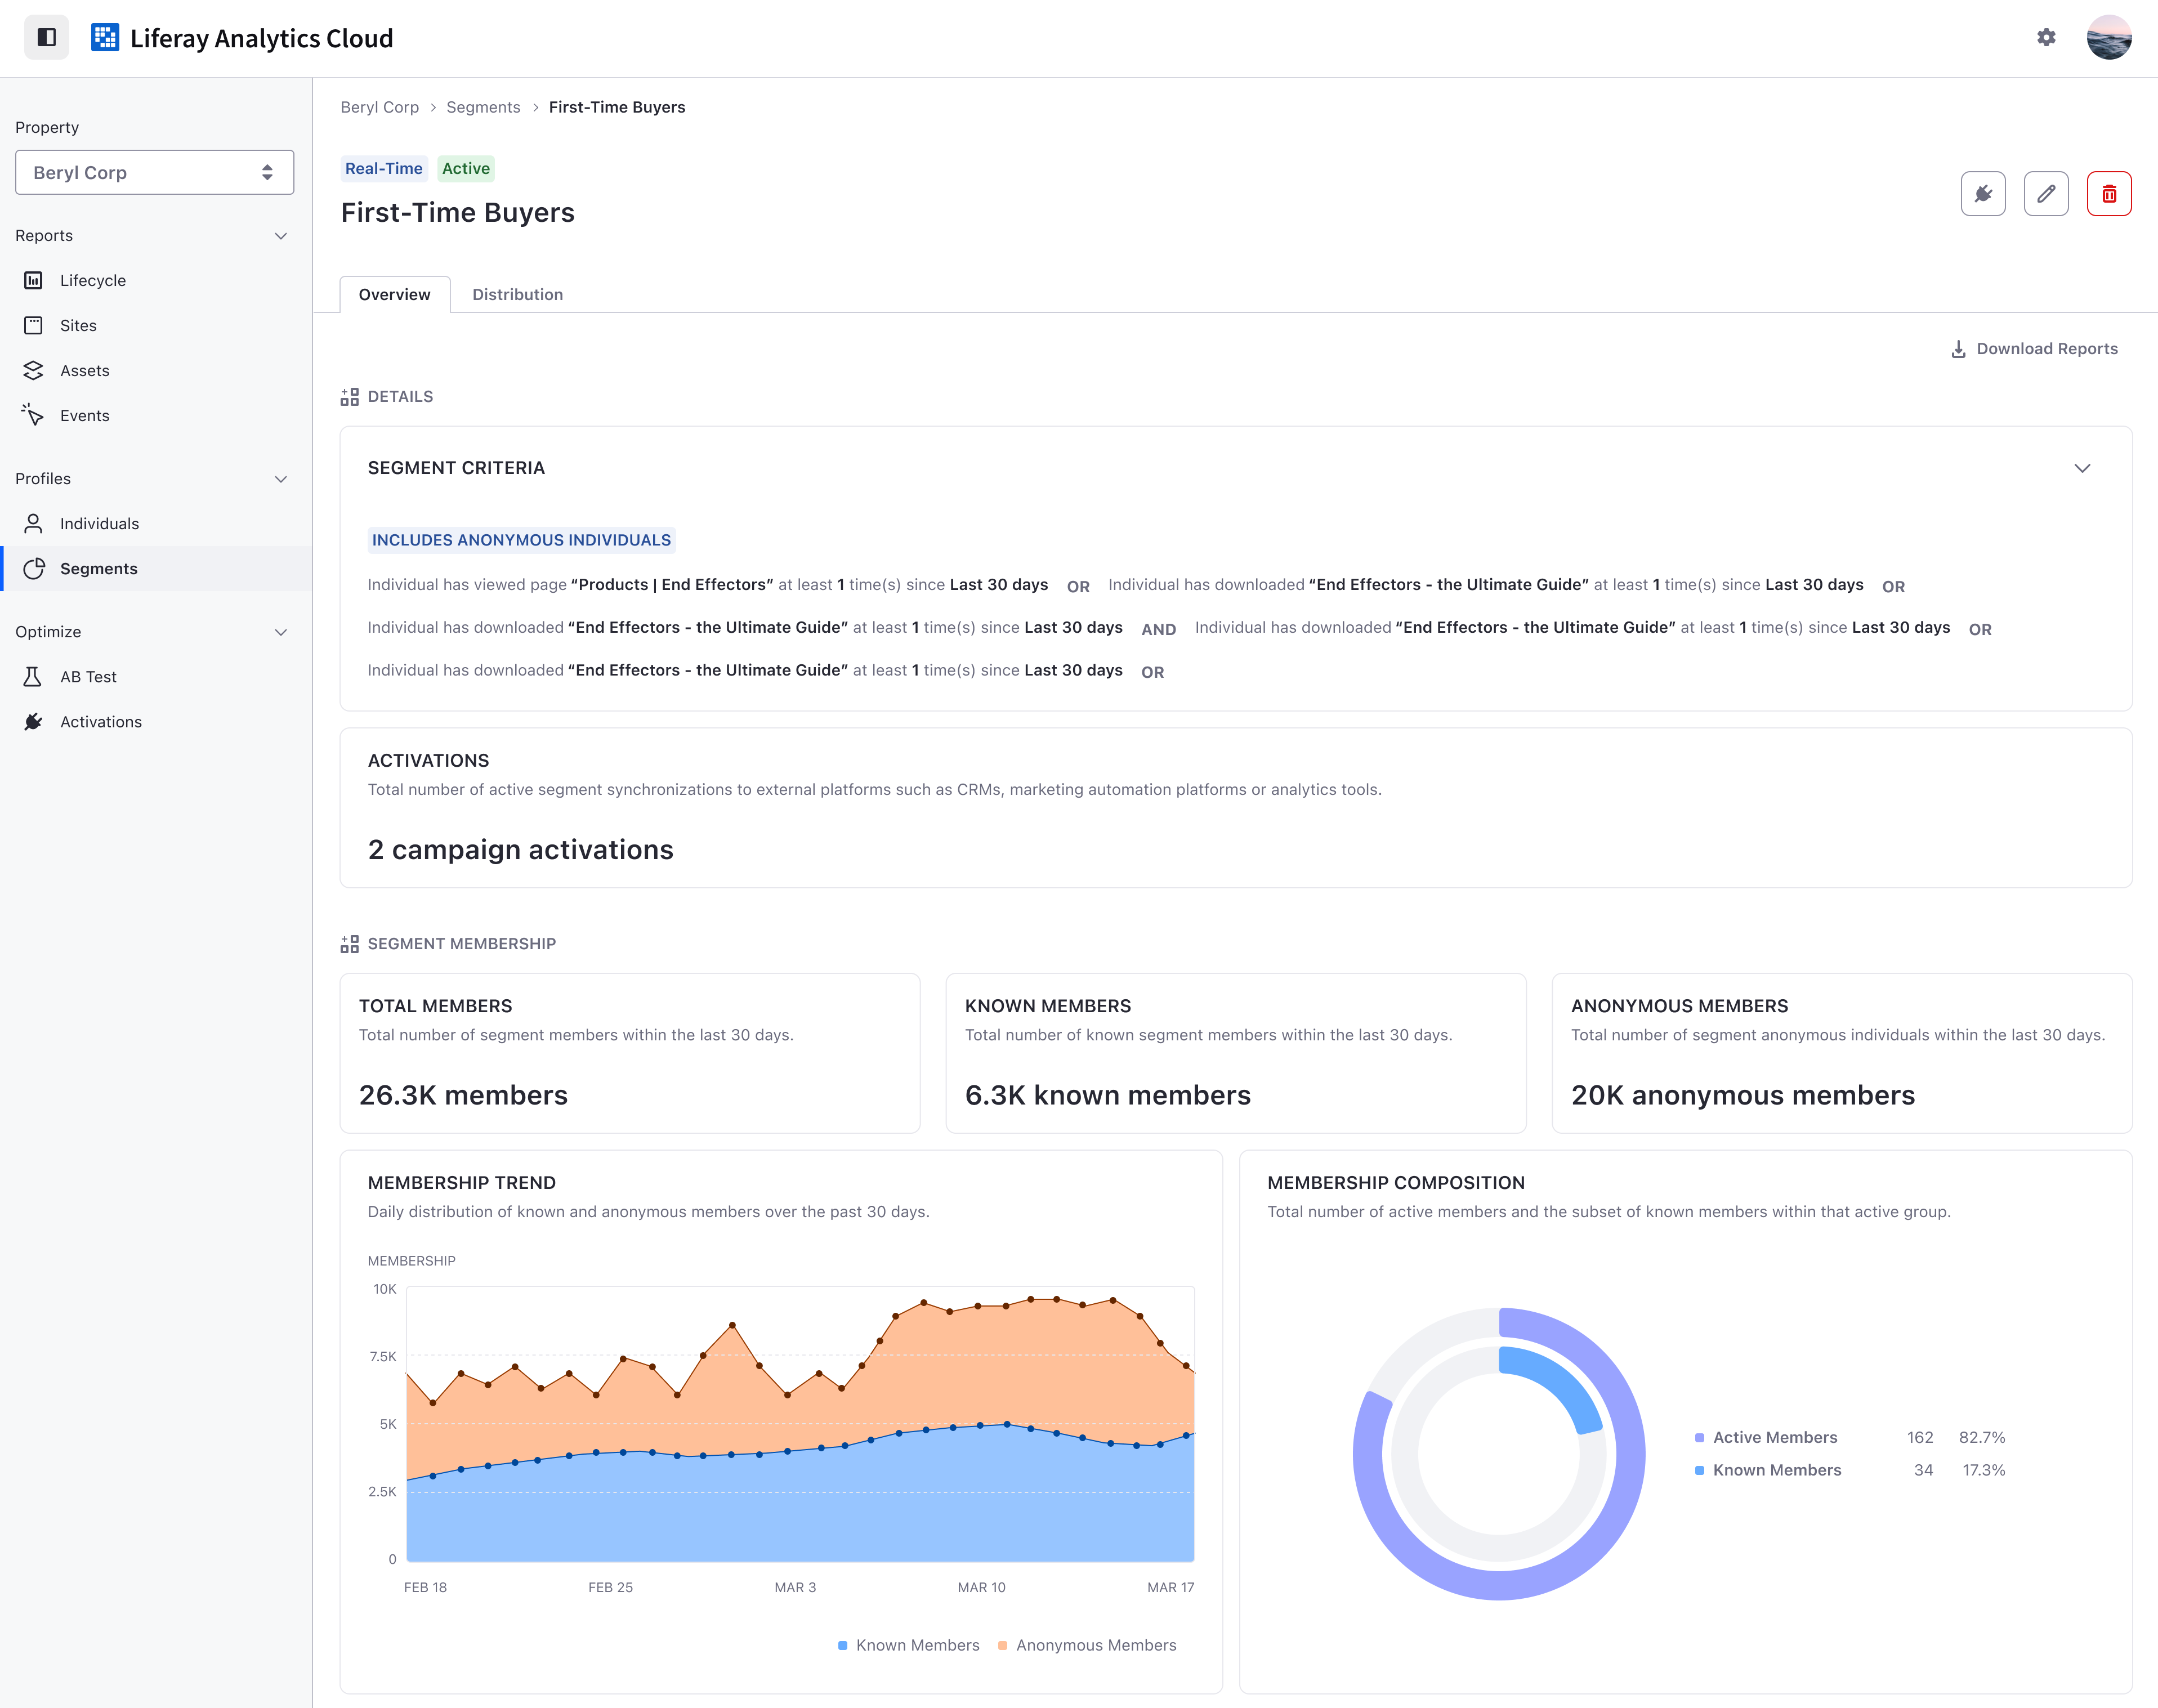The image size is (2158, 1708).
Task: Switch to the Distribution tab
Action: point(517,294)
